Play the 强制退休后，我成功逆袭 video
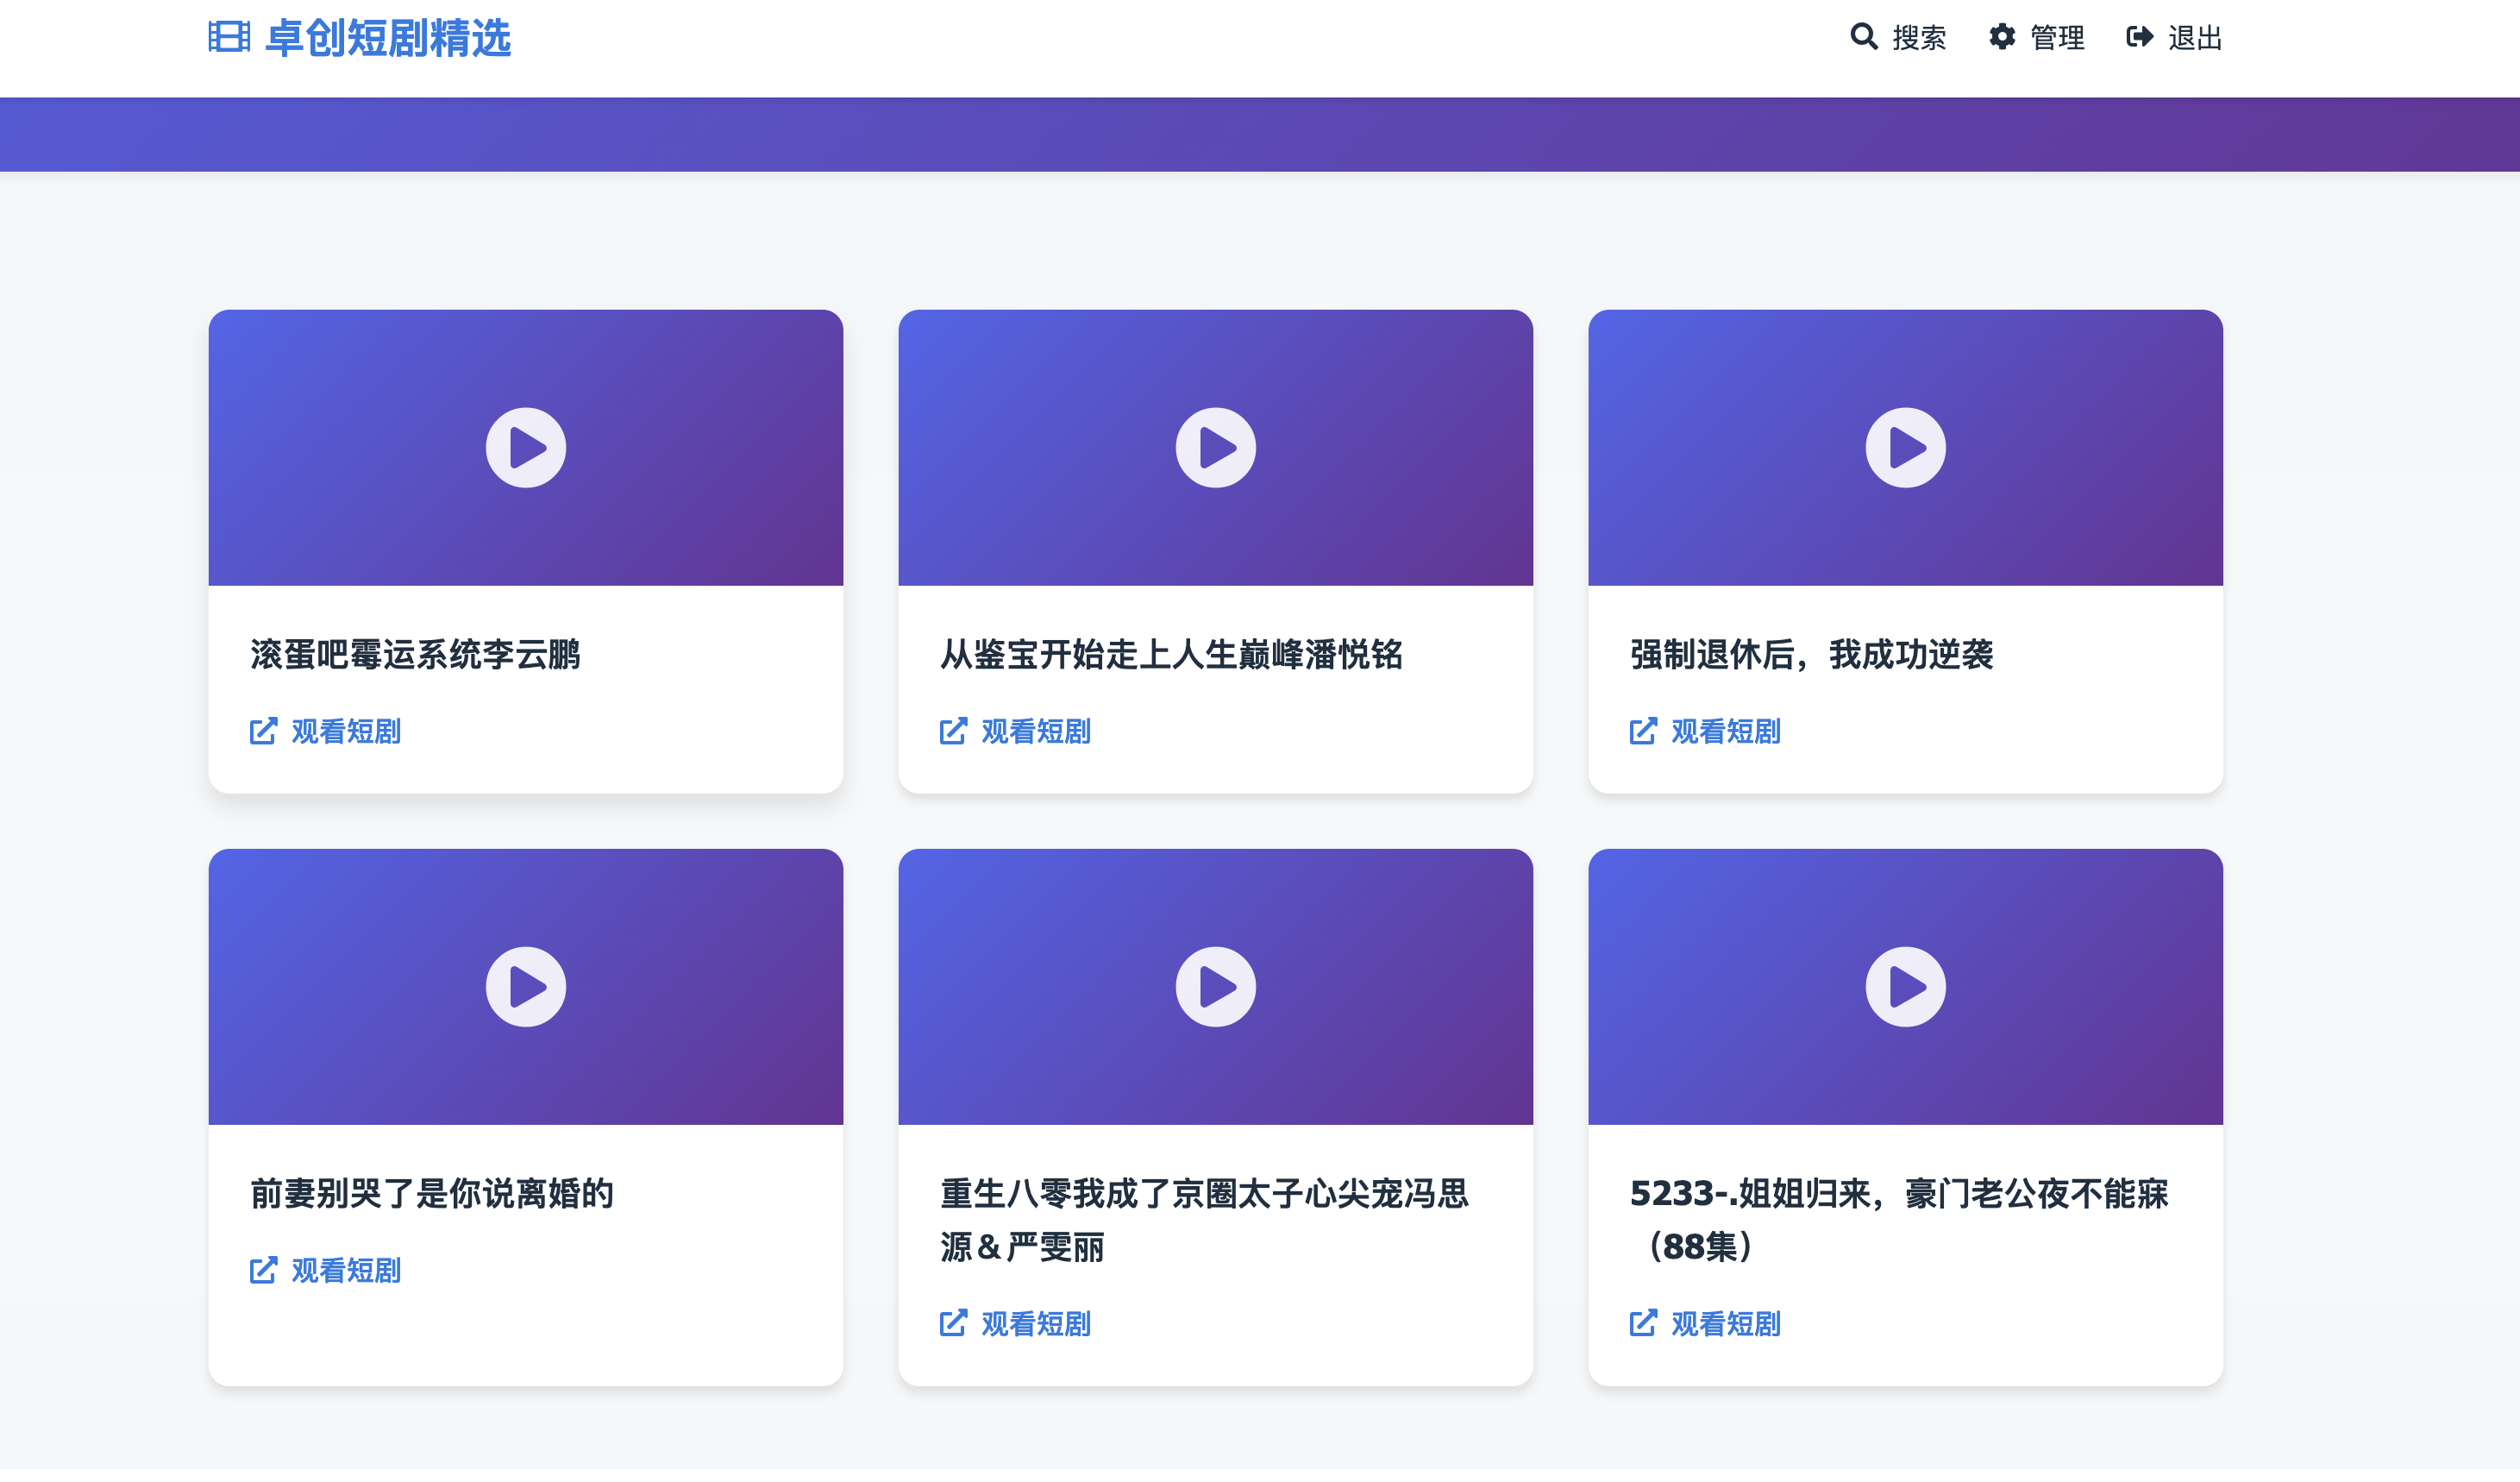2520x1482 pixels. 1906,448
